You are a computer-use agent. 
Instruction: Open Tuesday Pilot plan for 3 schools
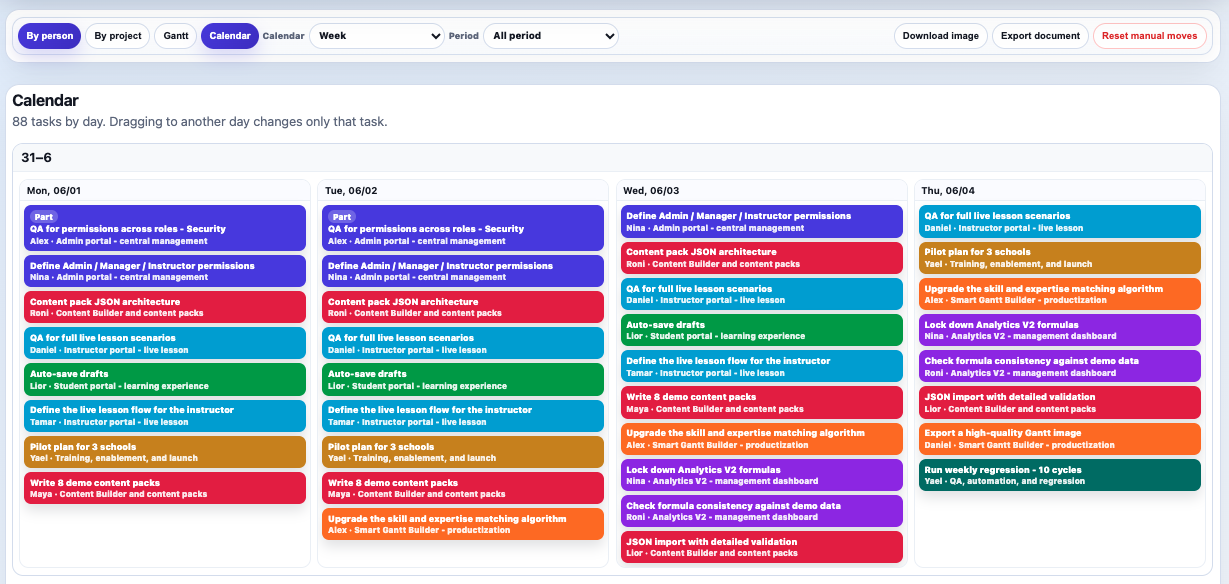463,452
